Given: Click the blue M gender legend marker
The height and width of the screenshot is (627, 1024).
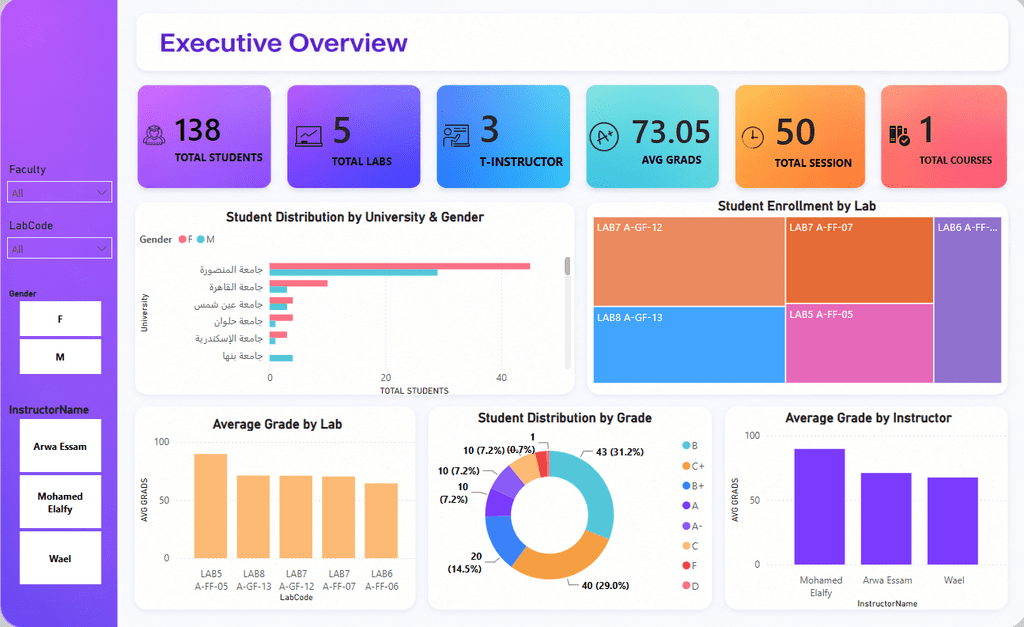Looking at the screenshot, I should [x=201, y=240].
